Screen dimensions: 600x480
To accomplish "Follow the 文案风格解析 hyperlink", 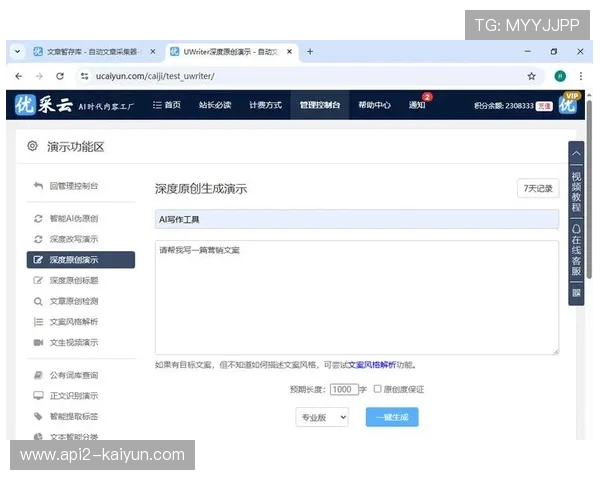I will [371, 365].
